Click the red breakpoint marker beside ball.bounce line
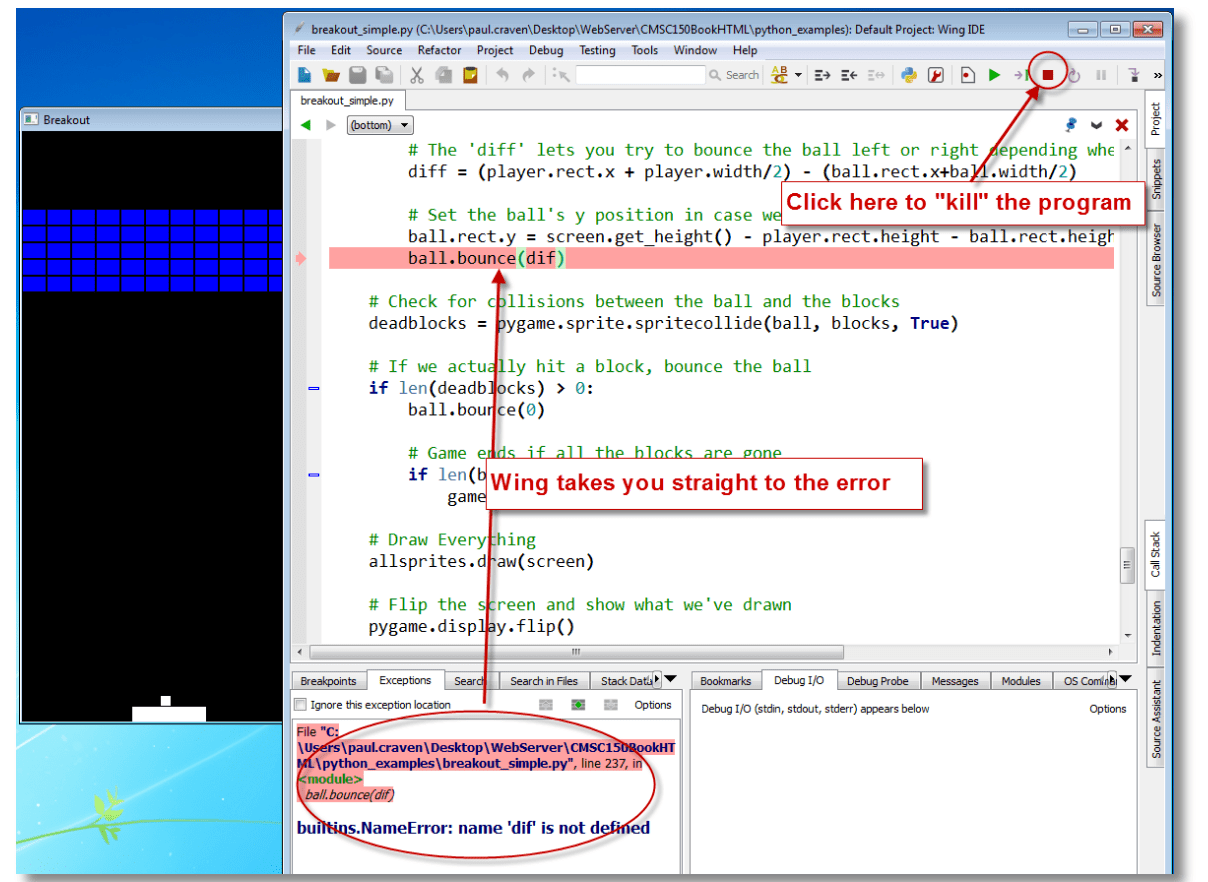1208x882 pixels. [302, 258]
